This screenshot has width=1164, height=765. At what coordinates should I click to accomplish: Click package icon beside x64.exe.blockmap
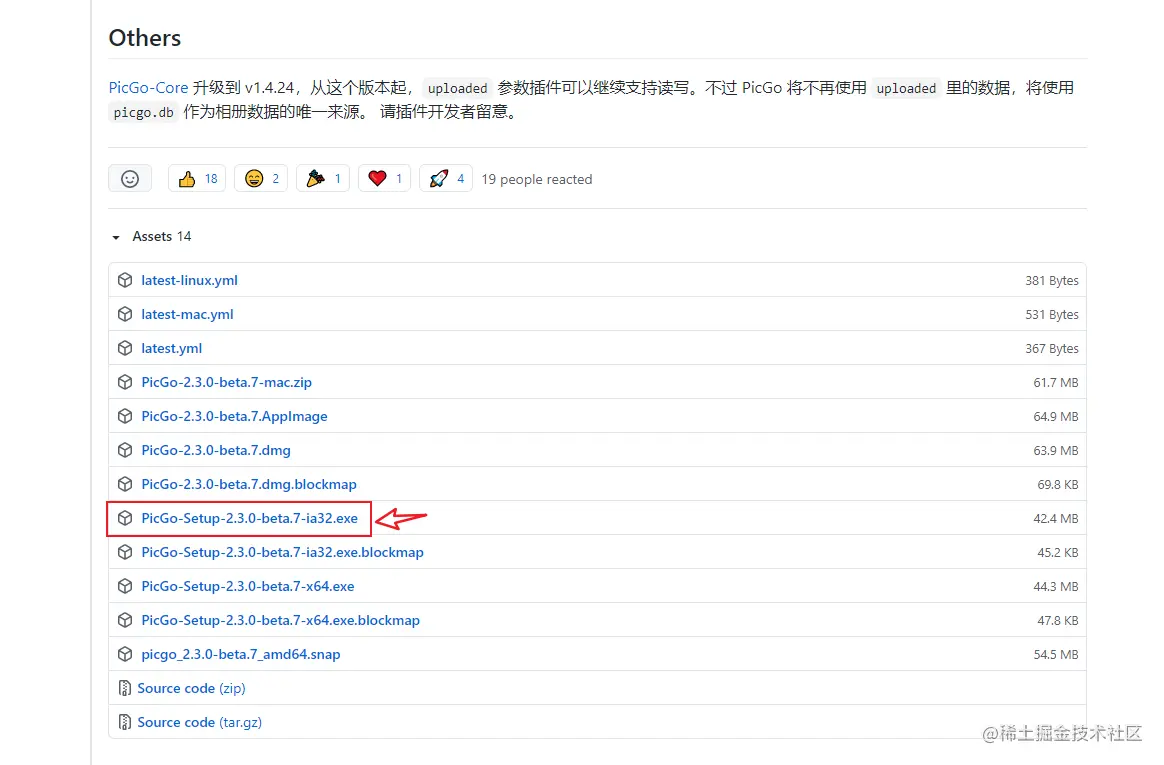click(125, 621)
